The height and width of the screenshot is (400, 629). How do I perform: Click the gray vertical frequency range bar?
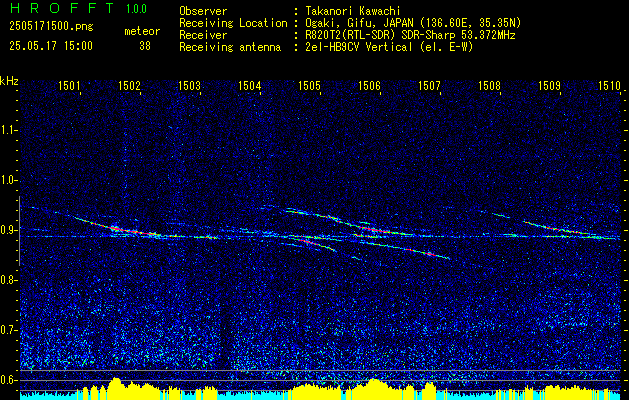[19, 231]
